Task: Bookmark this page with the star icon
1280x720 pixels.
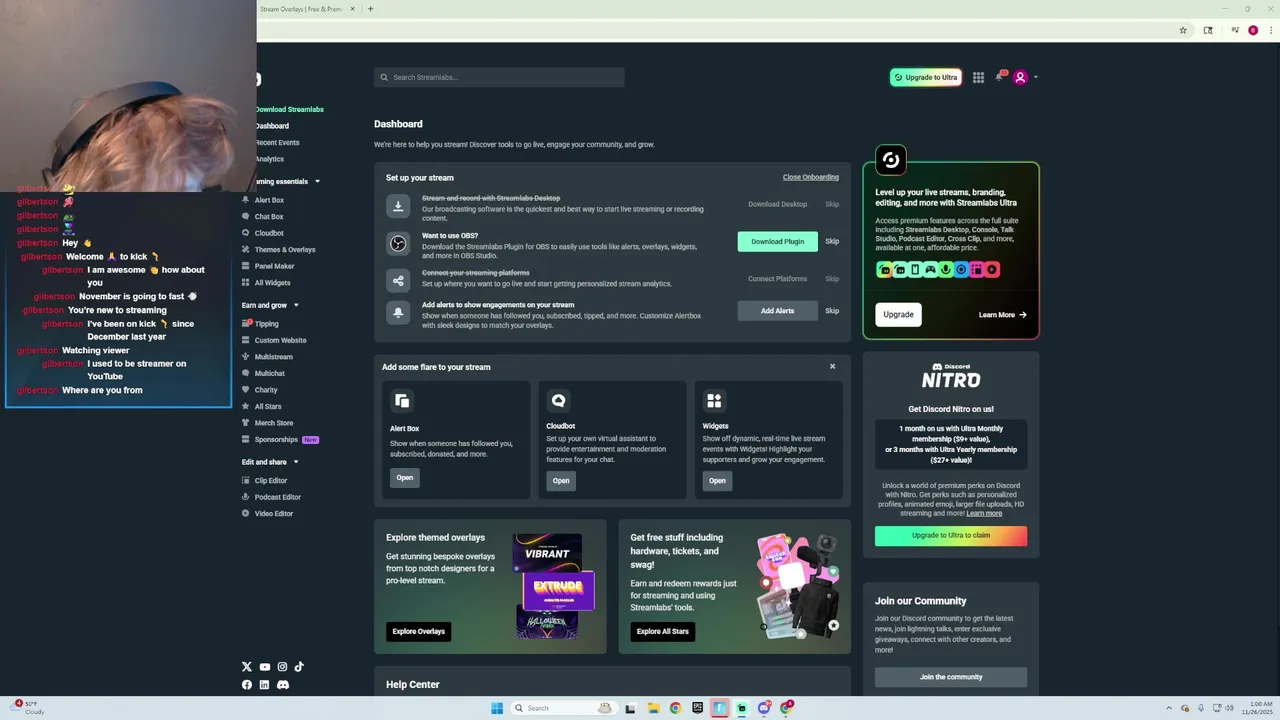Action: pyautogui.click(x=1183, y=31)
